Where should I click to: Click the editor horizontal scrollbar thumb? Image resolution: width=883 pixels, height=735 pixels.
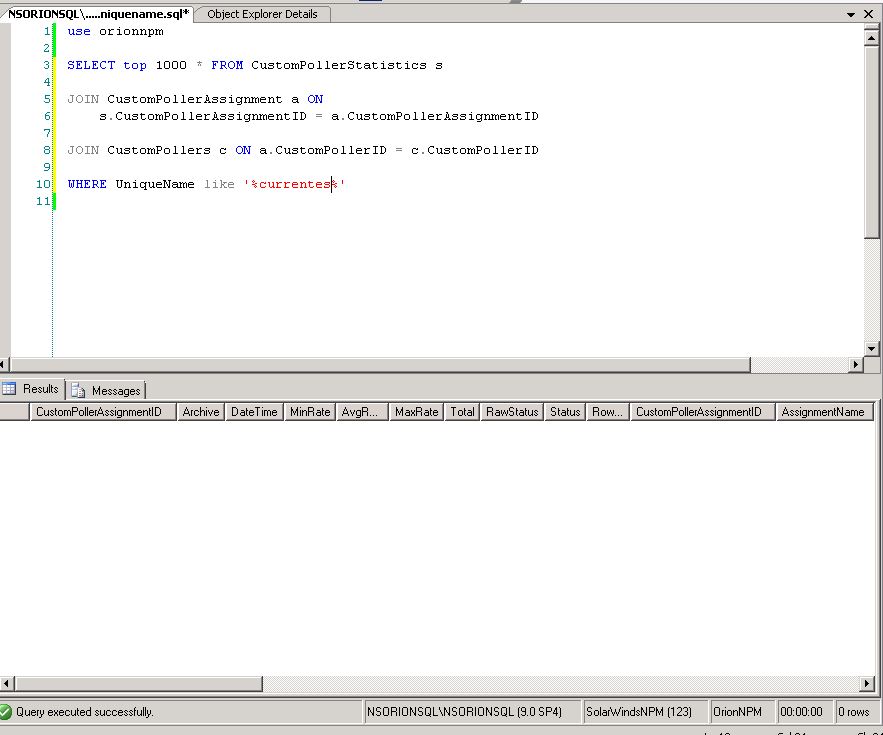pyautogui.click(x=380, y=364)
